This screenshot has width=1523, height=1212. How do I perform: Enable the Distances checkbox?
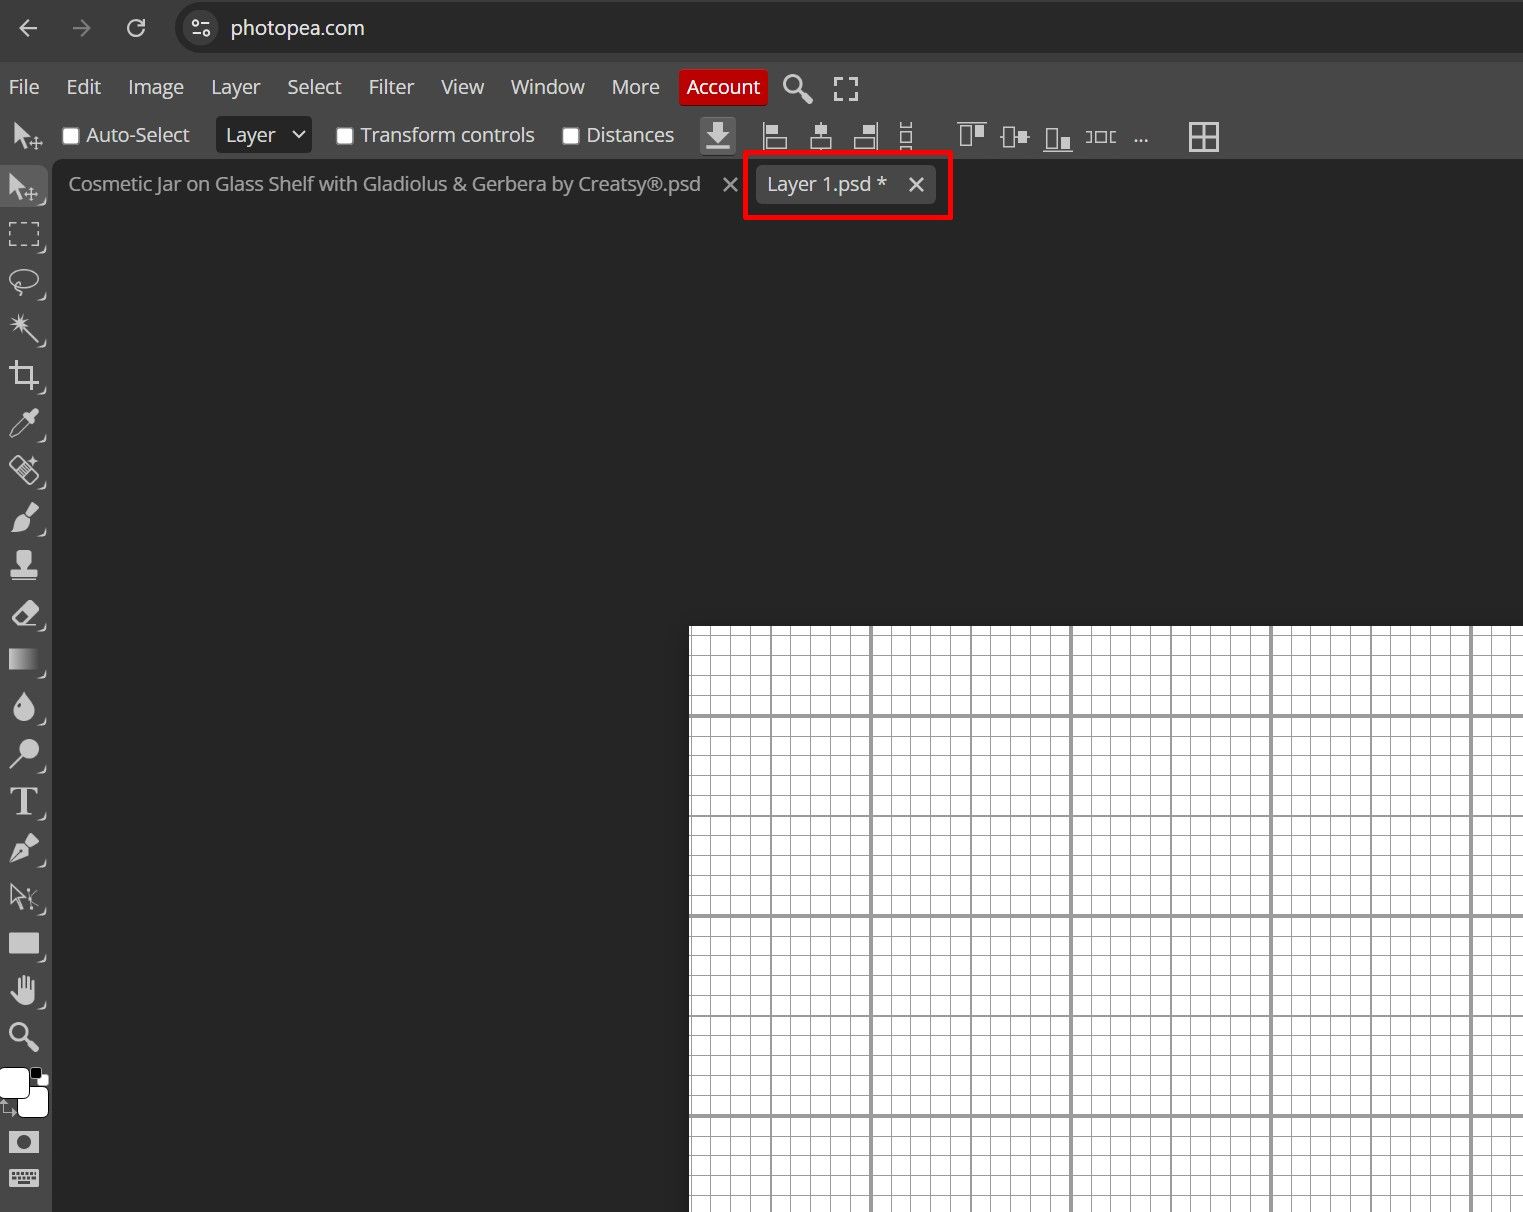coord(571,136)
